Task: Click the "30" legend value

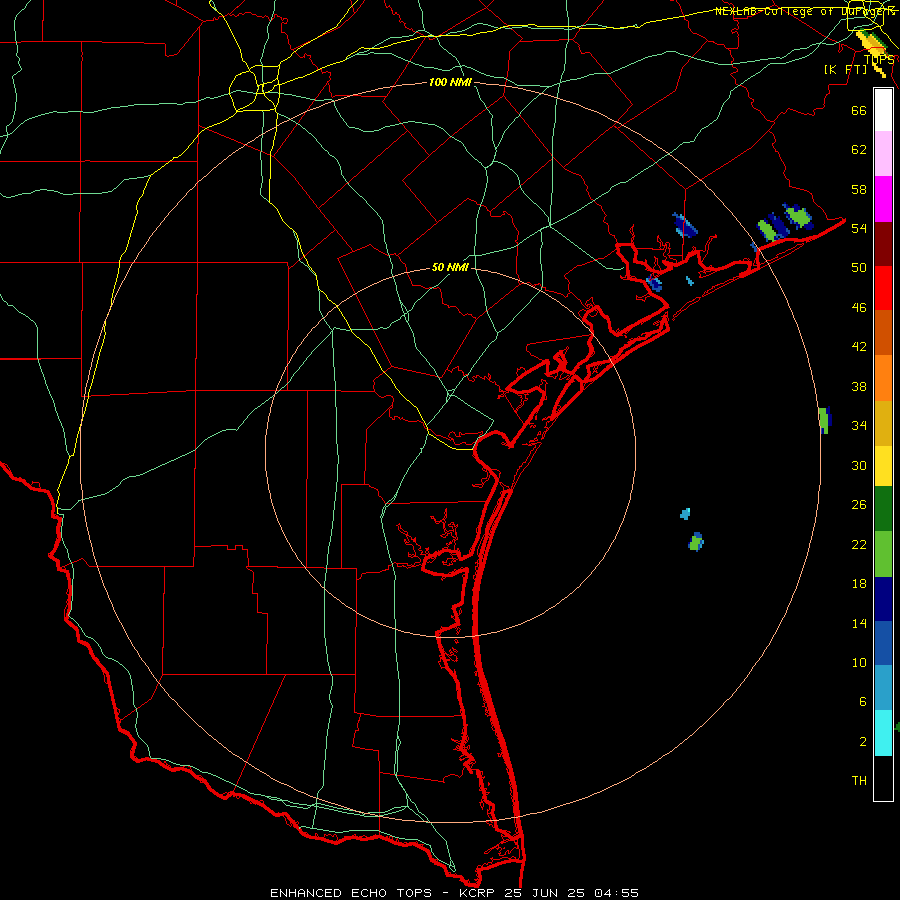Action: 859,465
